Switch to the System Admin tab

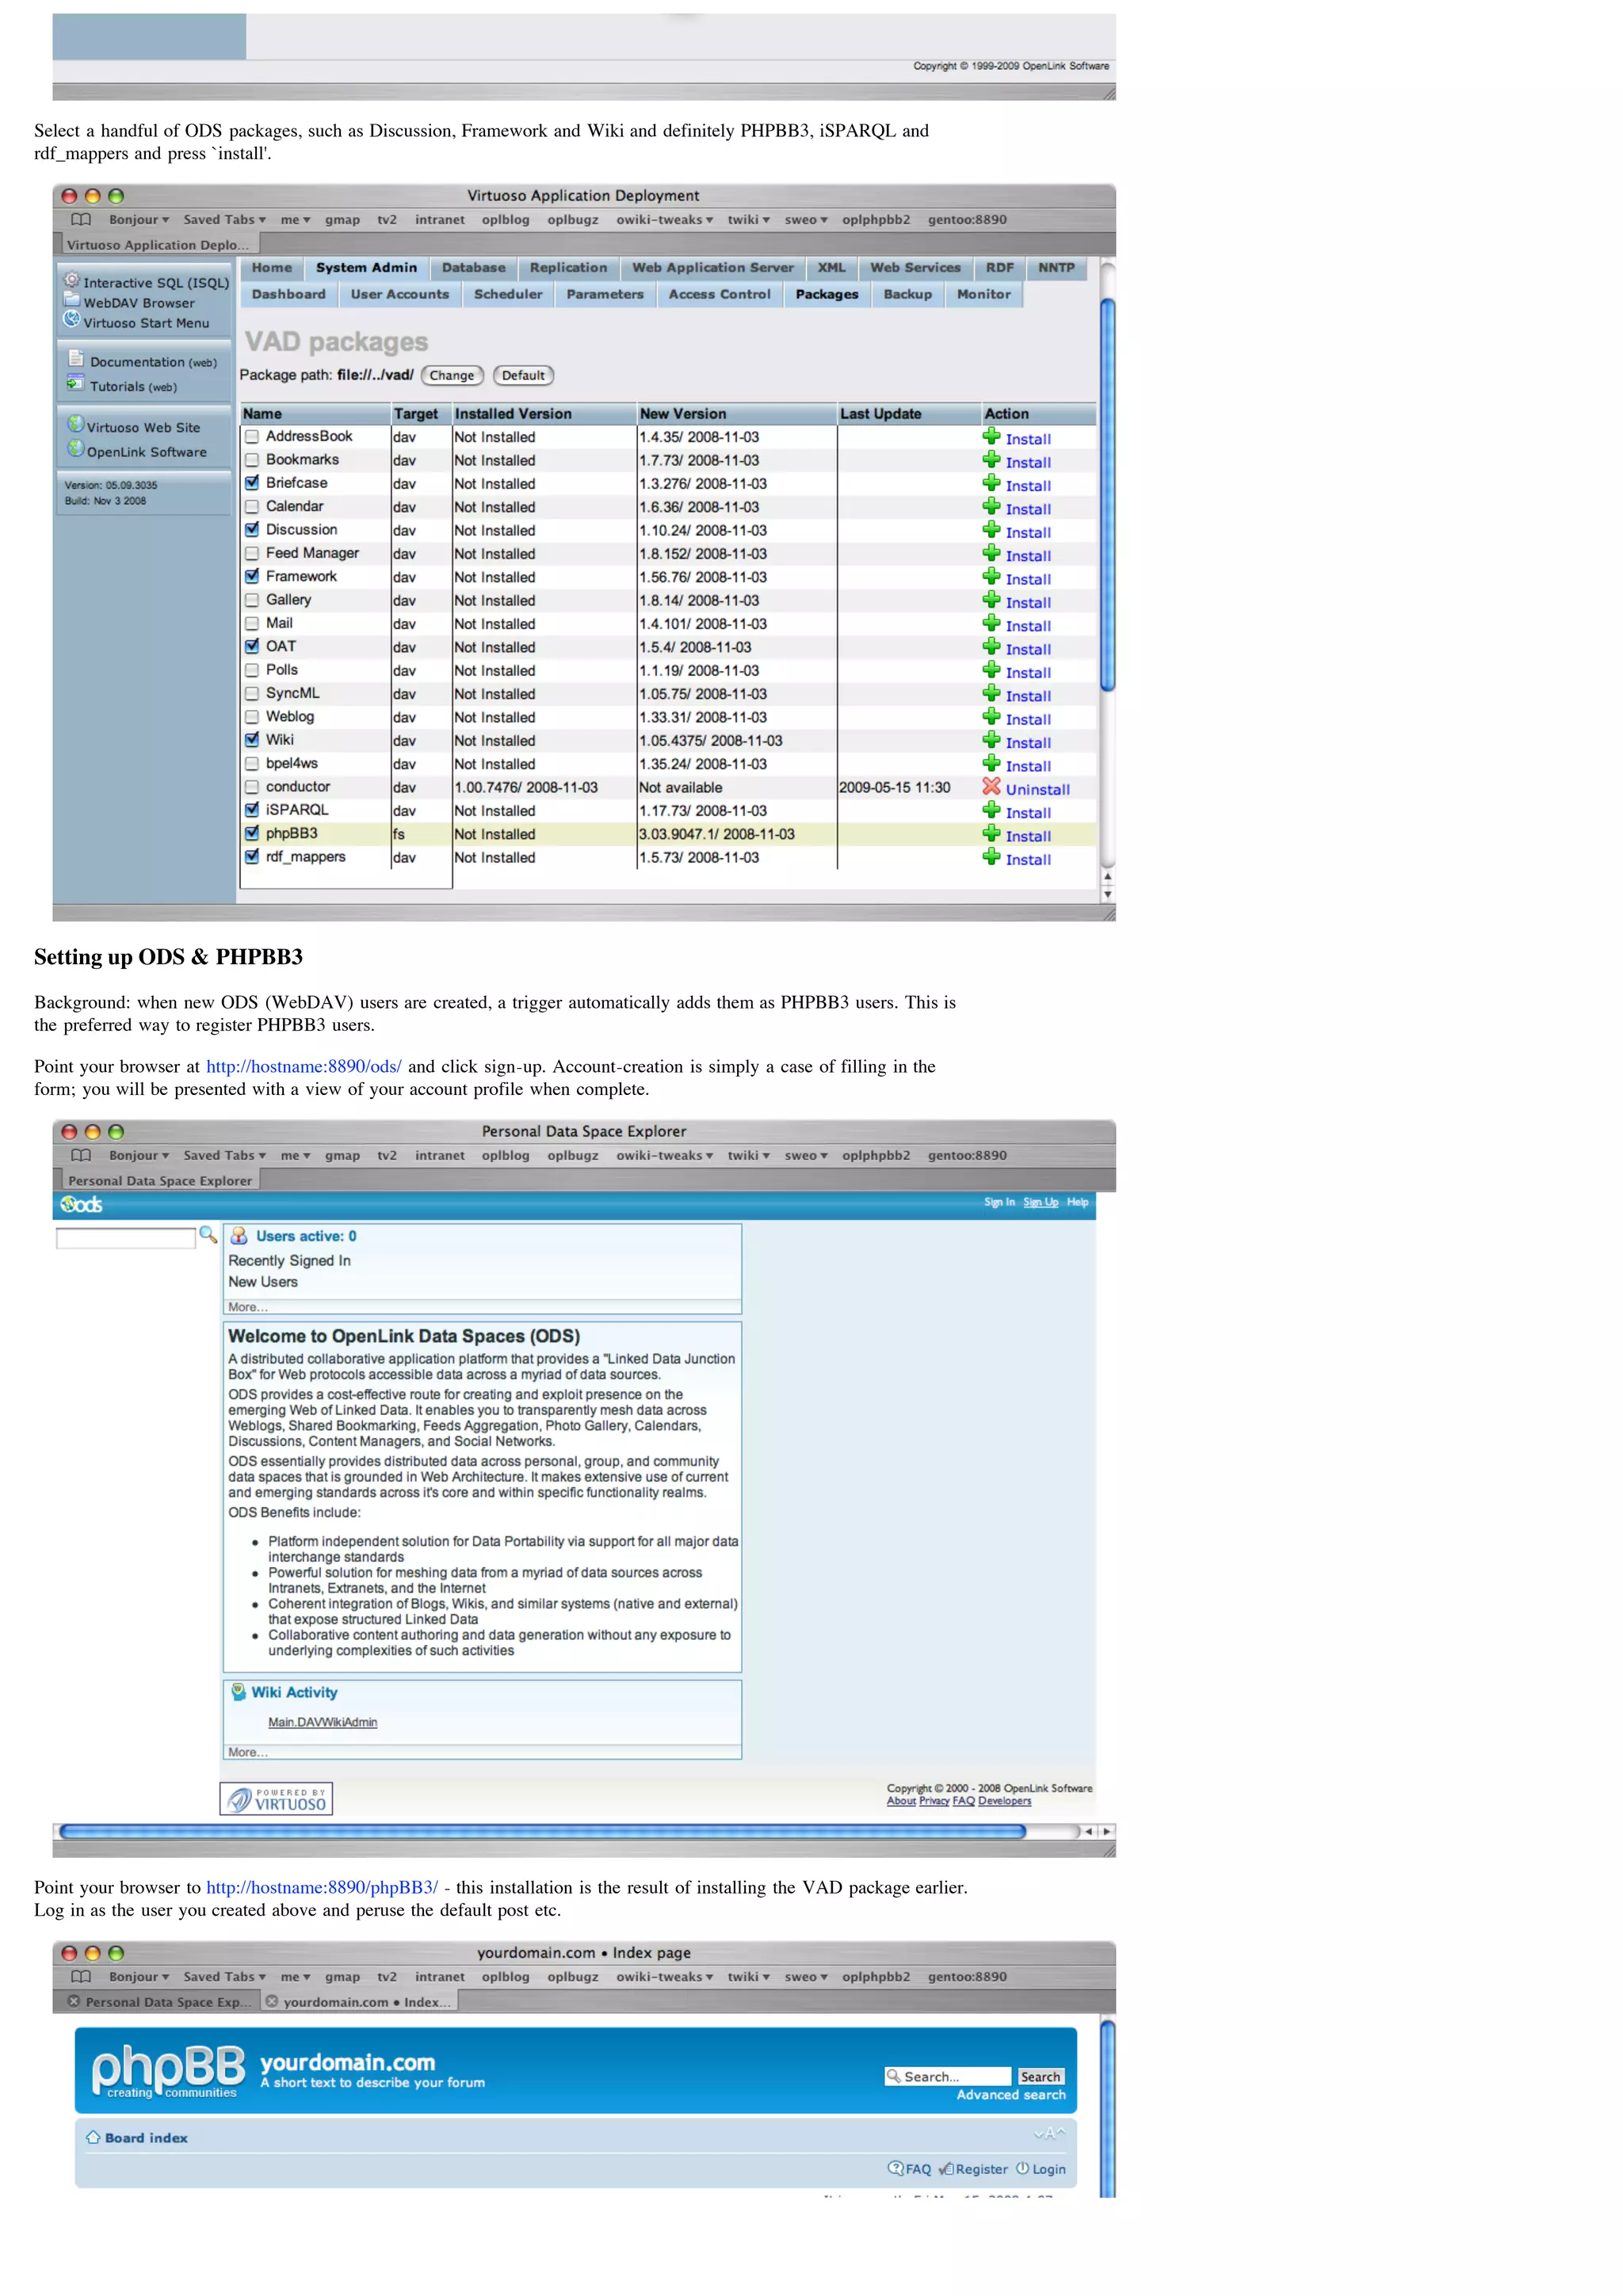click(x=366, y=268)
